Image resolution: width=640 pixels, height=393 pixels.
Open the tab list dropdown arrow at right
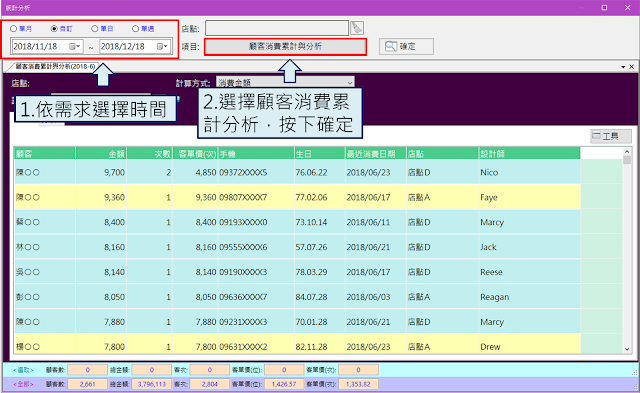pyautogui.click(x=623, y=67)
